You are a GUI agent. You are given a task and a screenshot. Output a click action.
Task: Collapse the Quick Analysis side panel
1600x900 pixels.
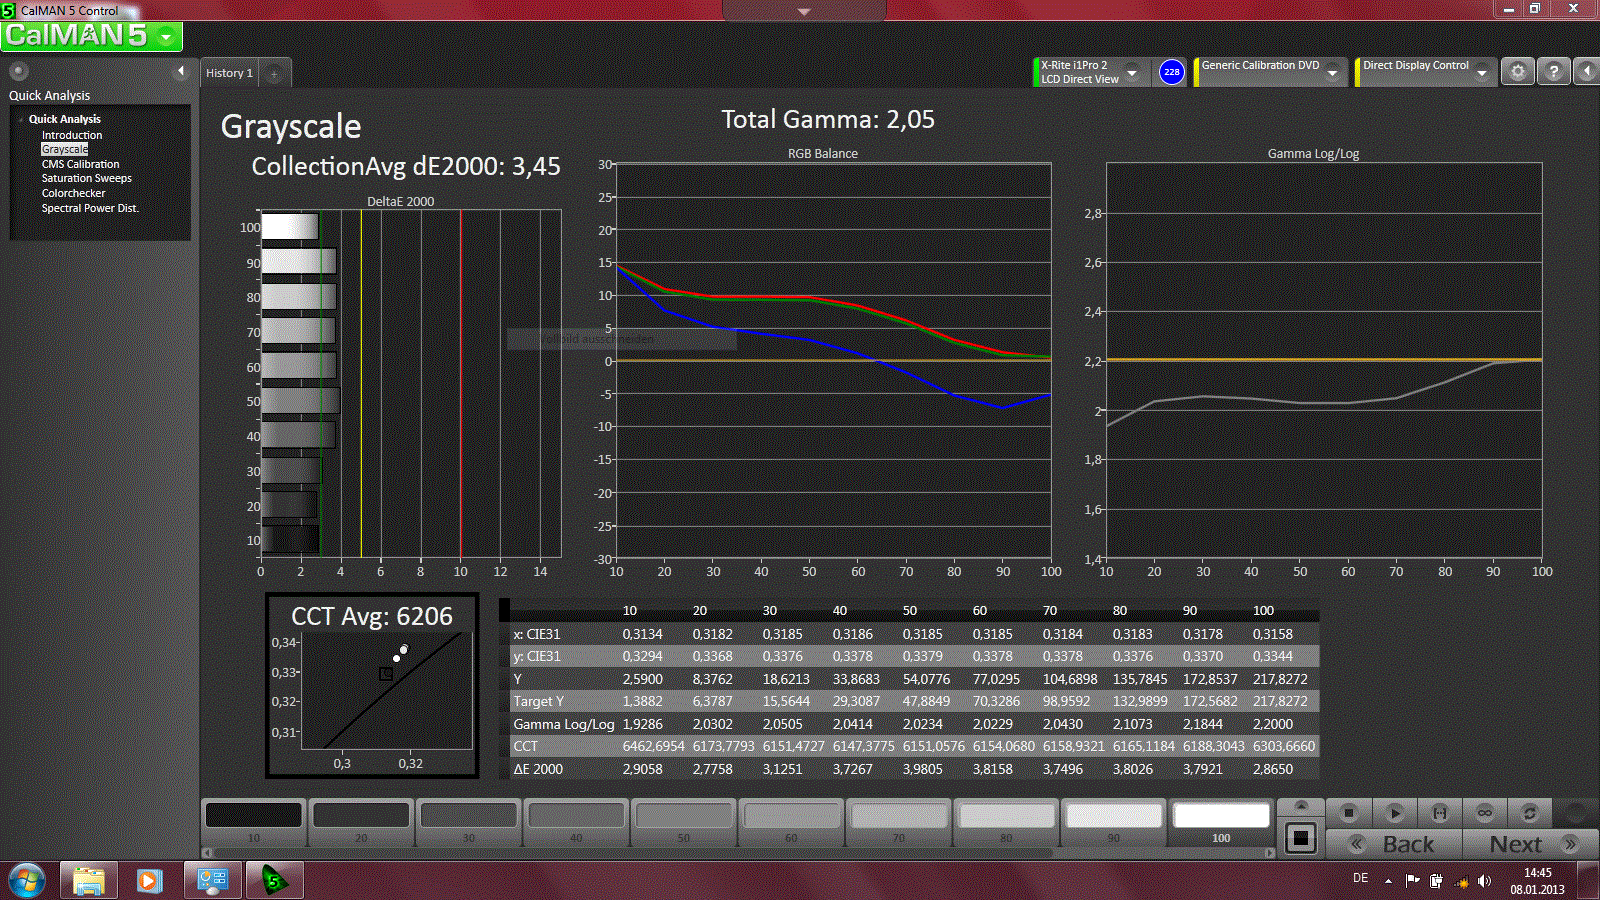point(181,71)
